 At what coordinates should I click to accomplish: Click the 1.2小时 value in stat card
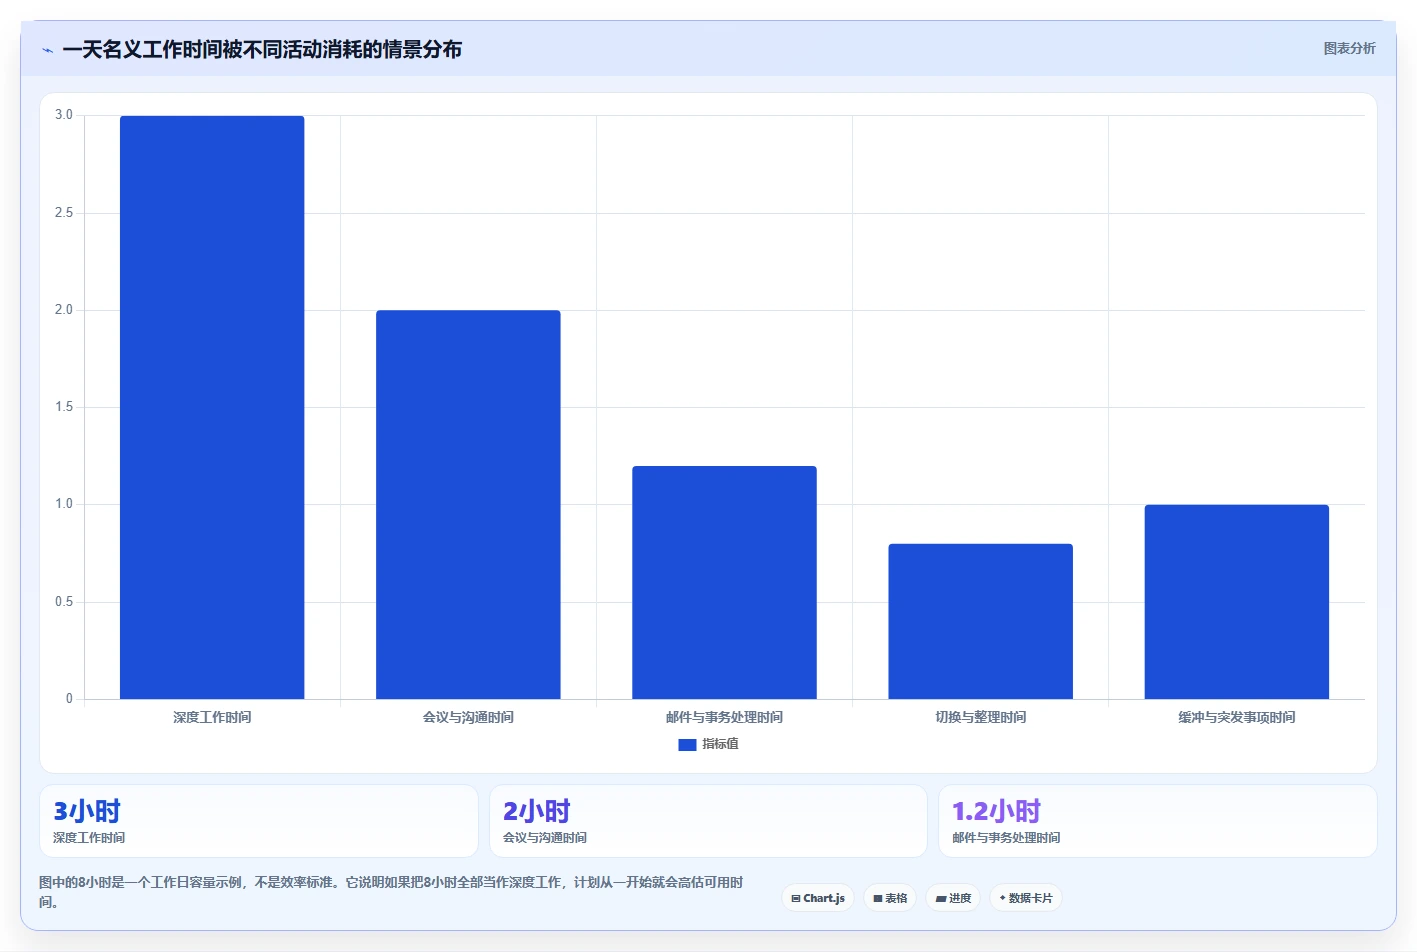coord(996,811)
